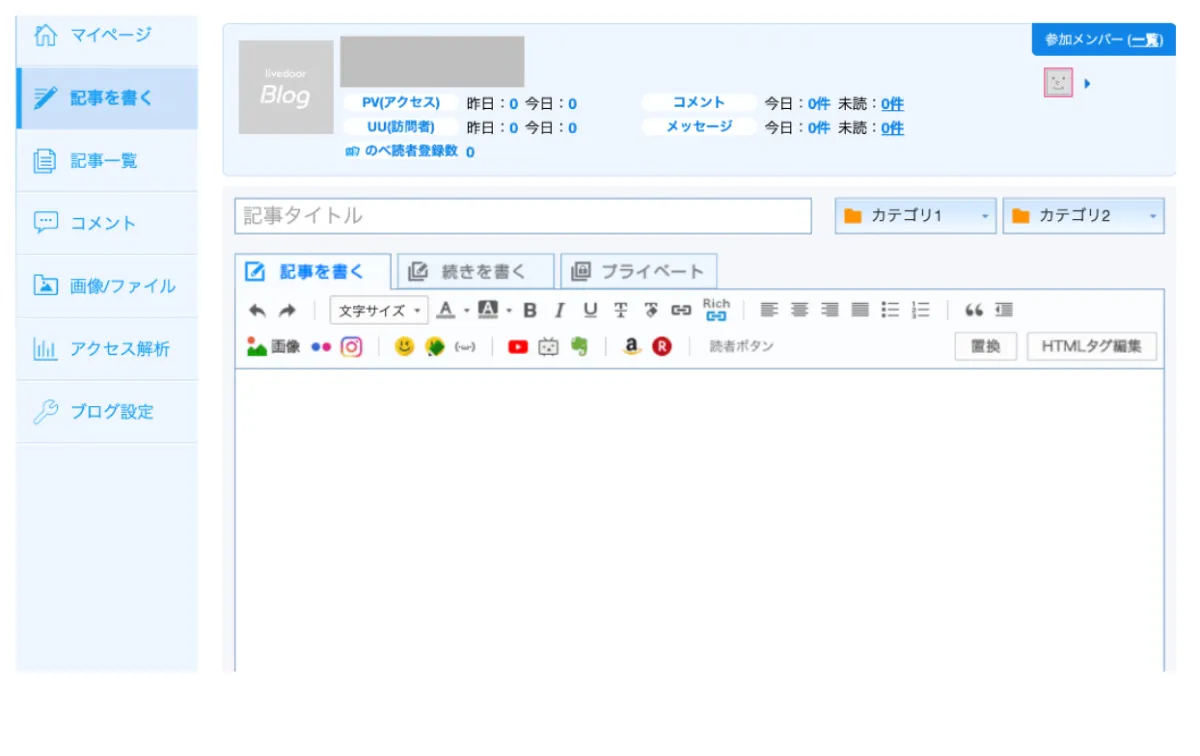Click the Evernote icon in the toolbar

[x=580, y=347]
